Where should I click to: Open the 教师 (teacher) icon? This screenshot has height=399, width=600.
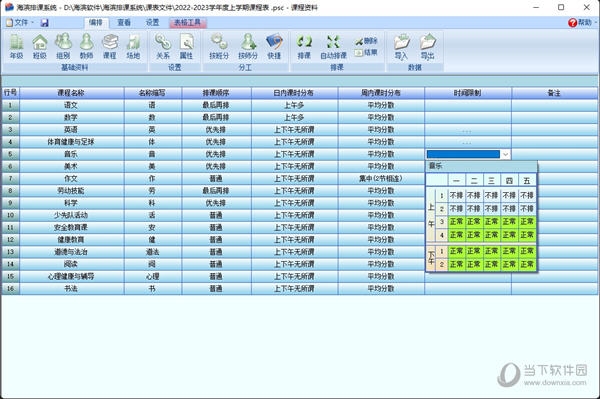(86, 46)
